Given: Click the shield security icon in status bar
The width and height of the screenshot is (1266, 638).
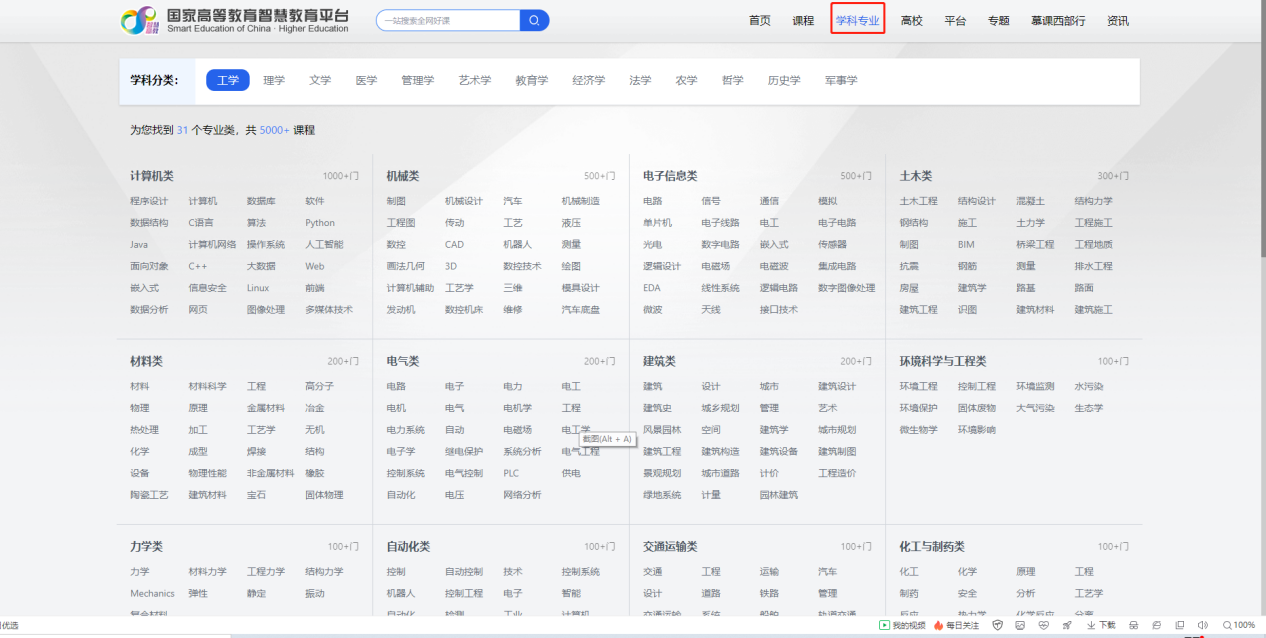Looking at the screenshot, I should pos(997,625).
